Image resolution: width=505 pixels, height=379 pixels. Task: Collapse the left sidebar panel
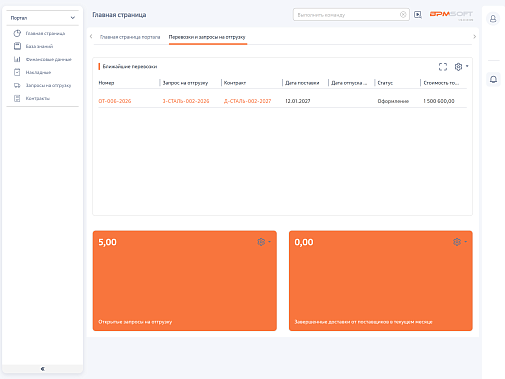tap(42, 369)
